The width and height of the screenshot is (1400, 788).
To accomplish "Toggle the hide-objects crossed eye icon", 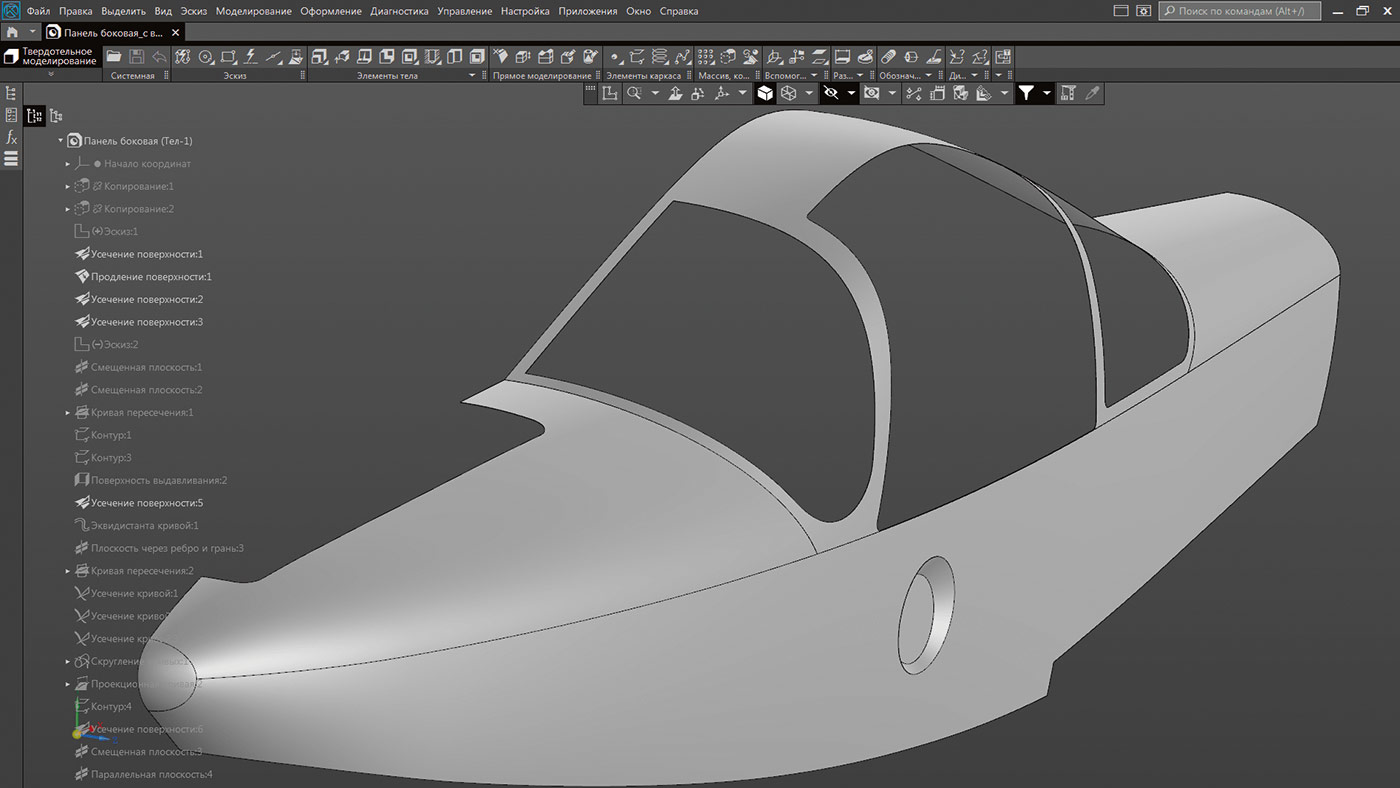I will [x=831, y=93].
